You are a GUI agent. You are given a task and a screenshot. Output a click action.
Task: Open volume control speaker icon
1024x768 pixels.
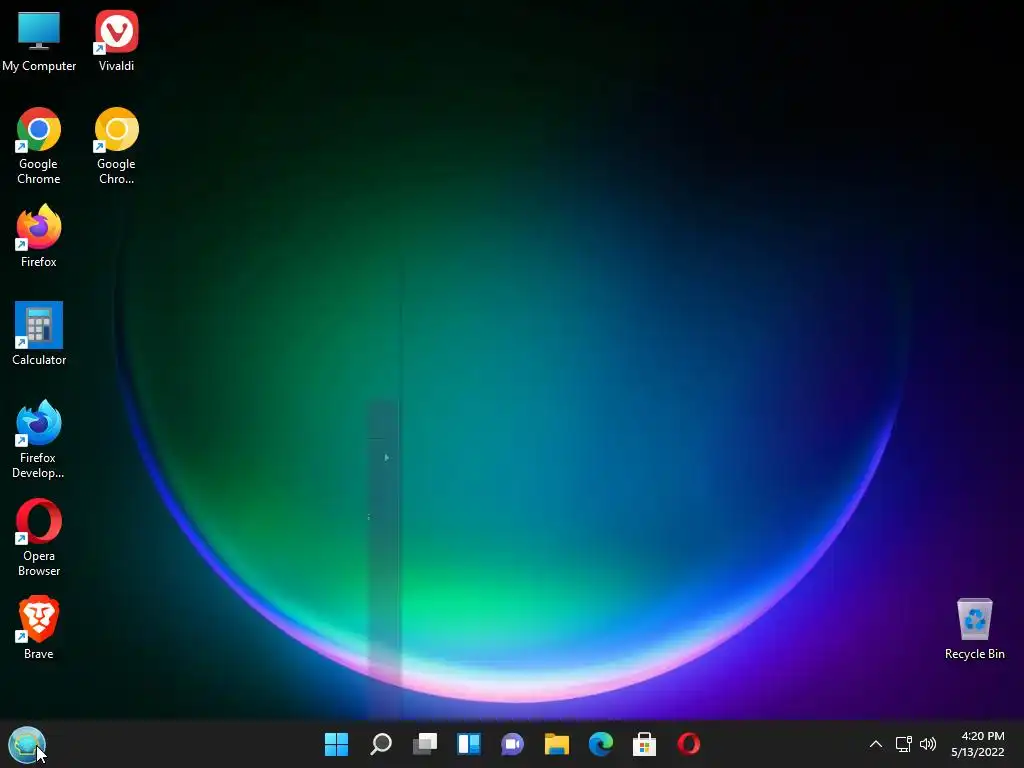click(928, 744)
